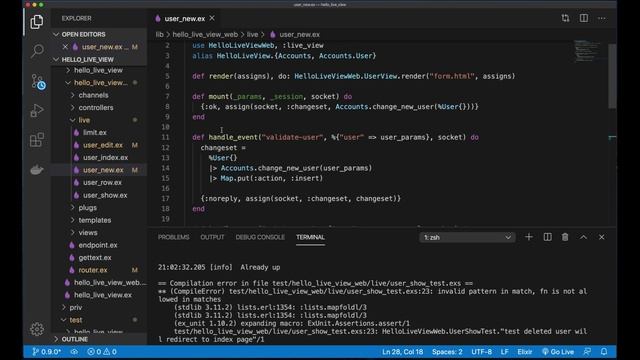The width and height of the screenshot is (640, 360).
Task: Open the Explorer view in activity bar
Action: click(37, 22)
